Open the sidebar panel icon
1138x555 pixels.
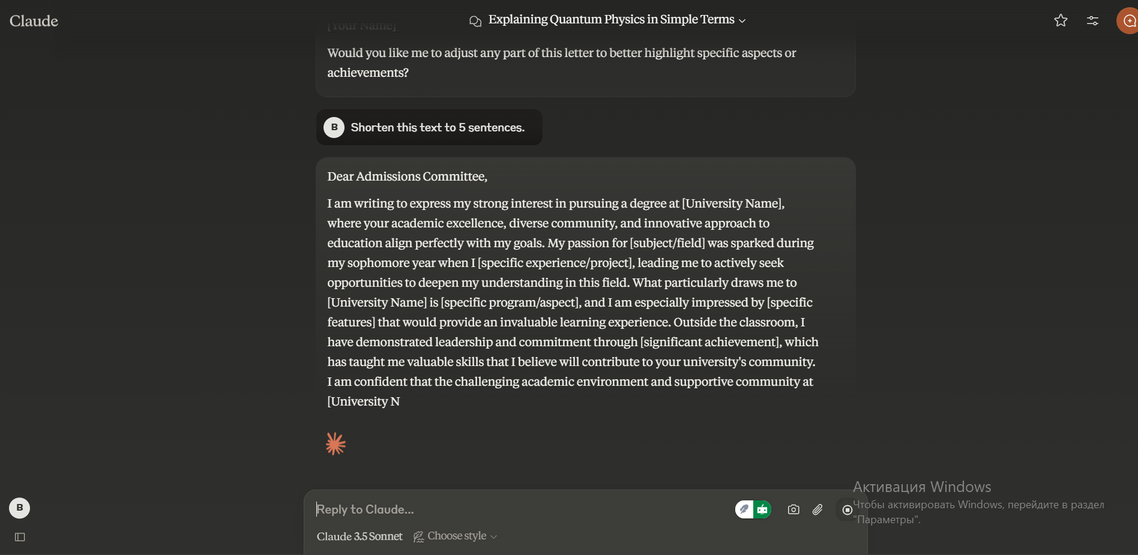click(19, 537)
